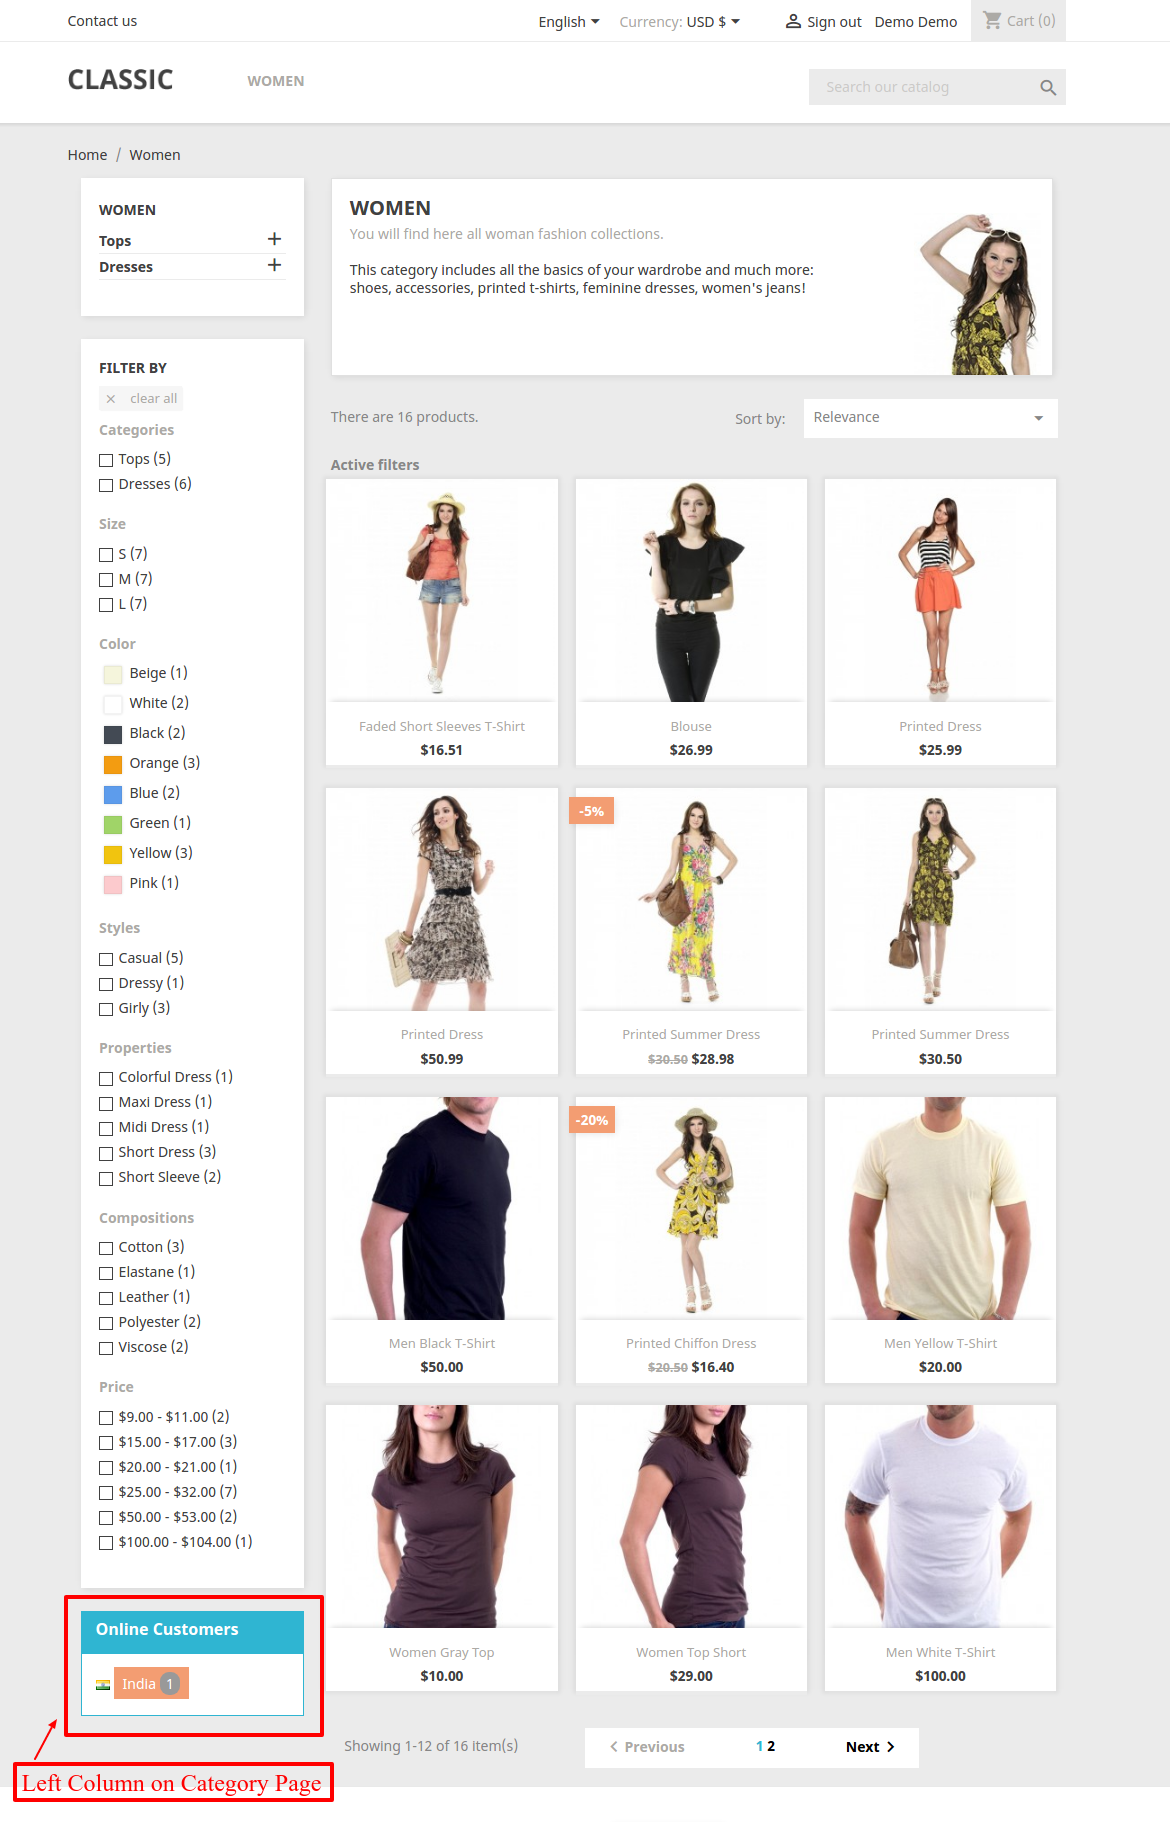Click the search magnifier icon

tap(1047, 88)
